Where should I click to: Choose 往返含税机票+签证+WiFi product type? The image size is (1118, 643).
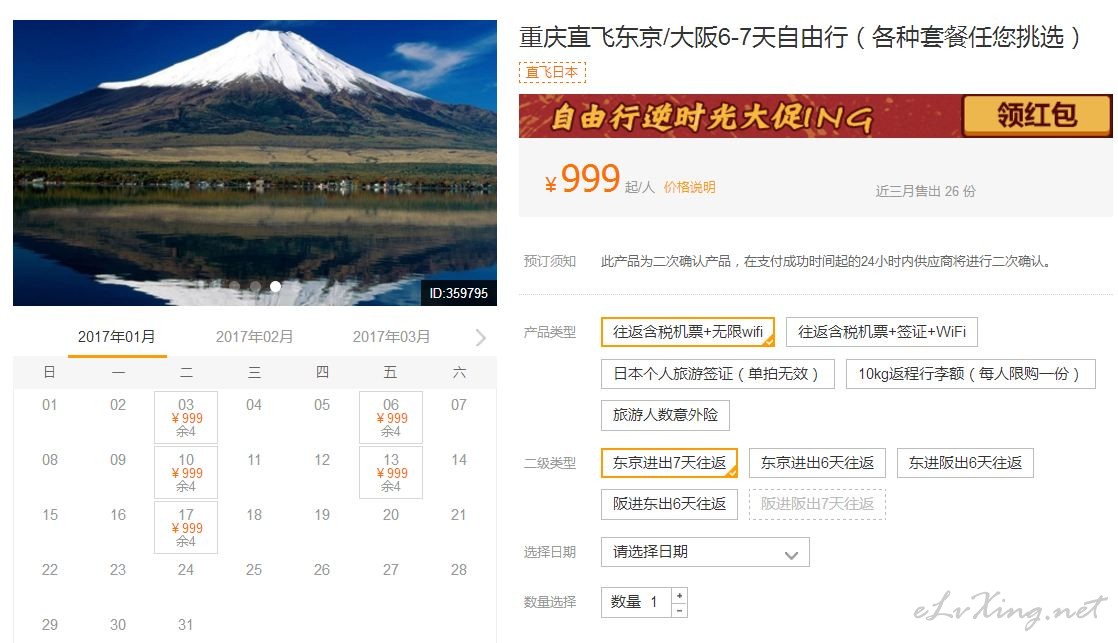pos(881,332)
